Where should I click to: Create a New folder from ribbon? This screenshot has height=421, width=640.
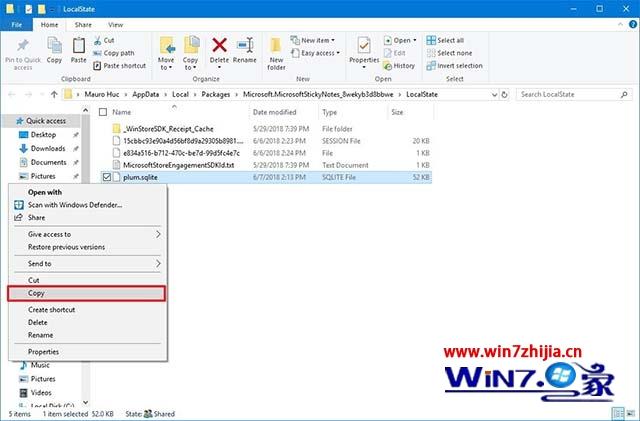click(276, 53)
